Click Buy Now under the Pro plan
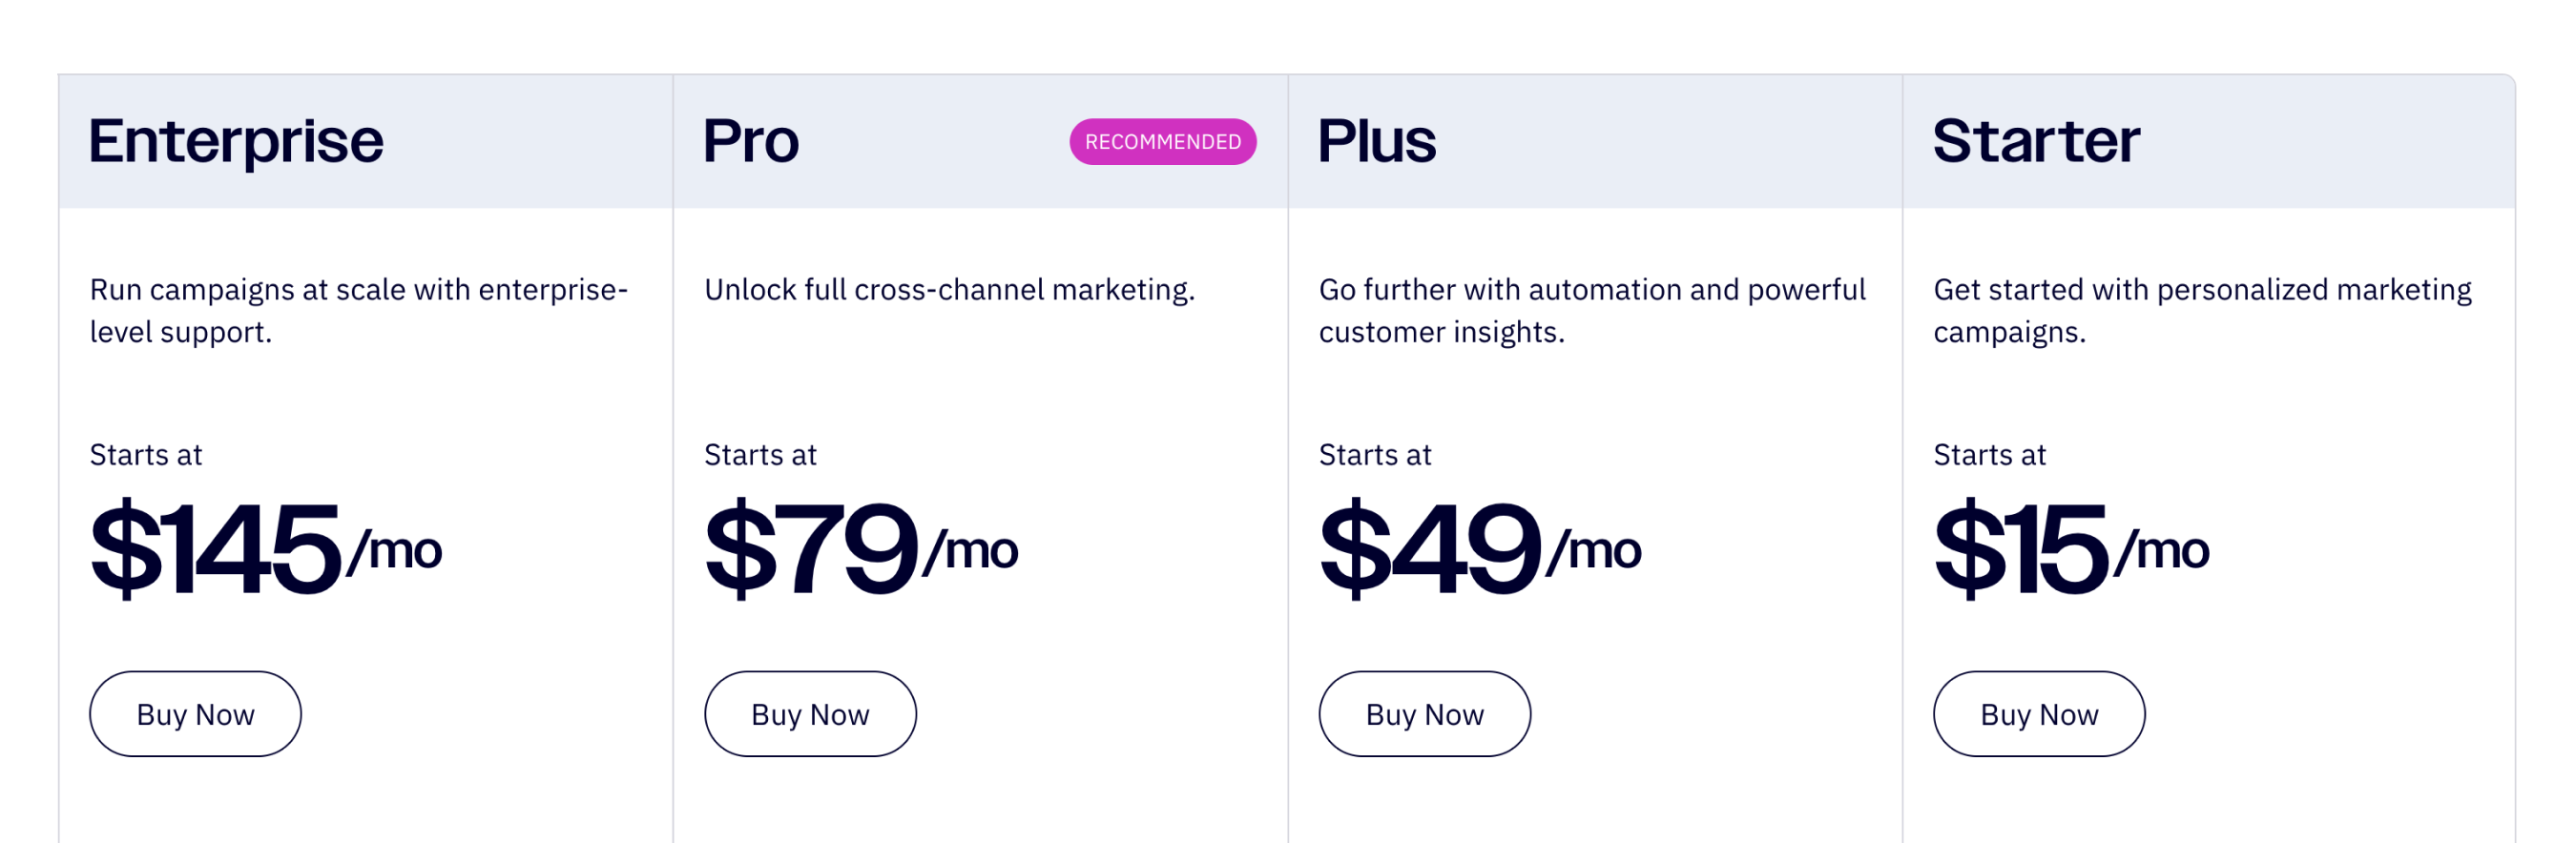2576x843 pixels. click(x=810, y=713)
